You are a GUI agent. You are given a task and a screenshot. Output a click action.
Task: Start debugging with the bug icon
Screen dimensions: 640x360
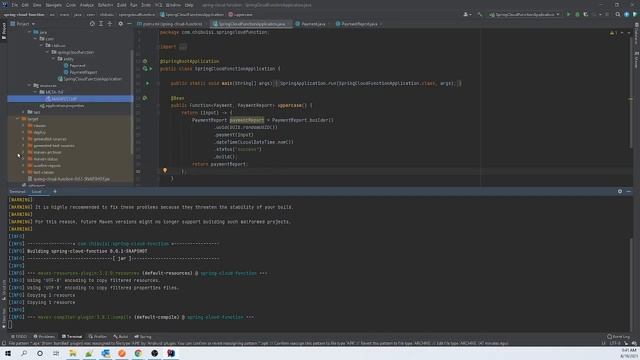point(577,14)
